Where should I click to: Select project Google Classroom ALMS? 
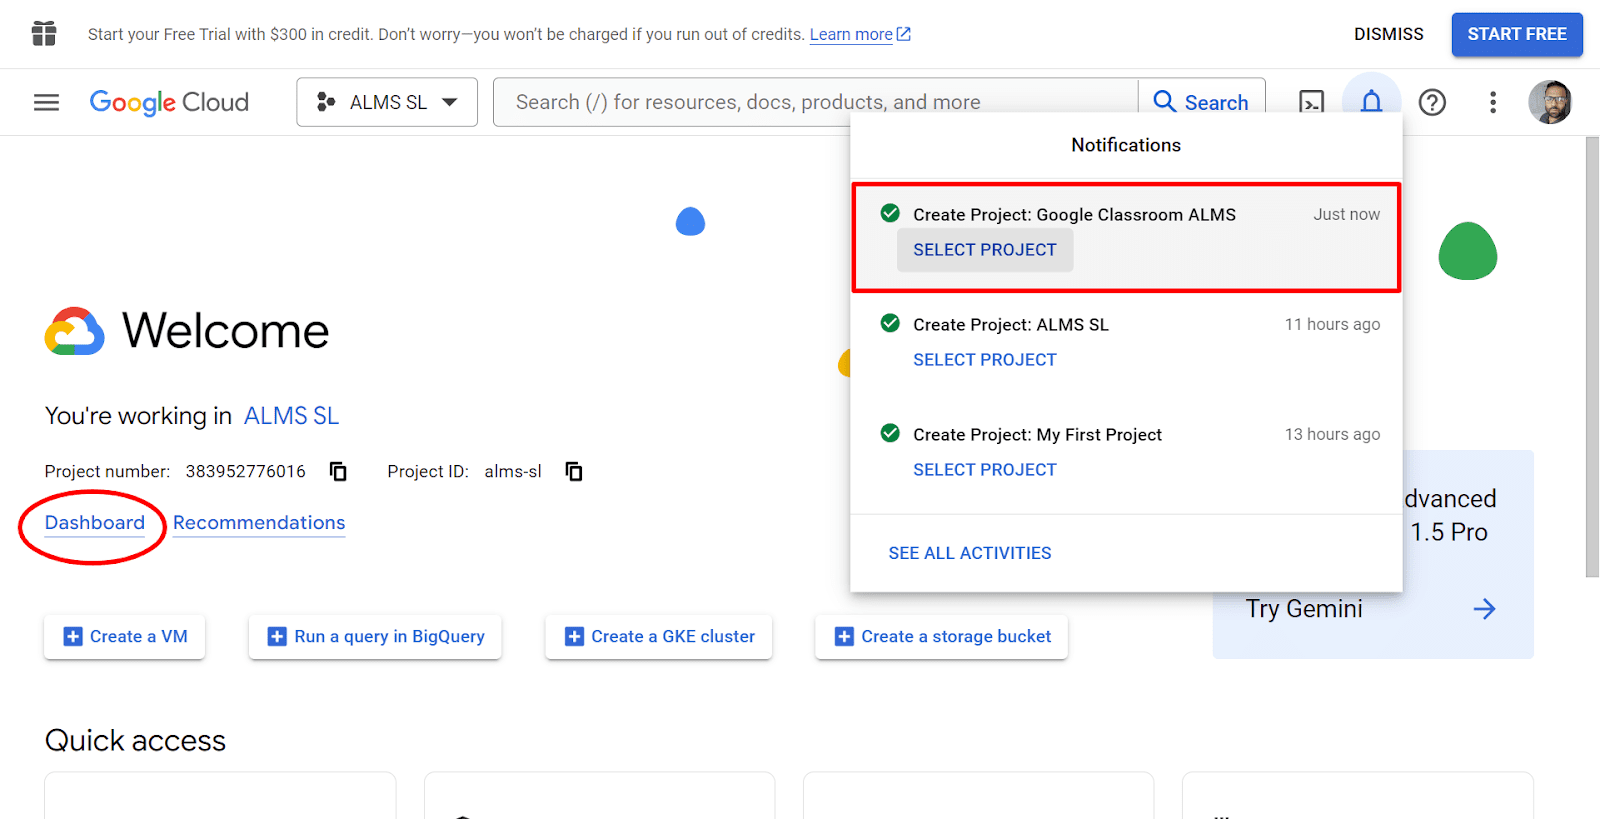point(984,250)
